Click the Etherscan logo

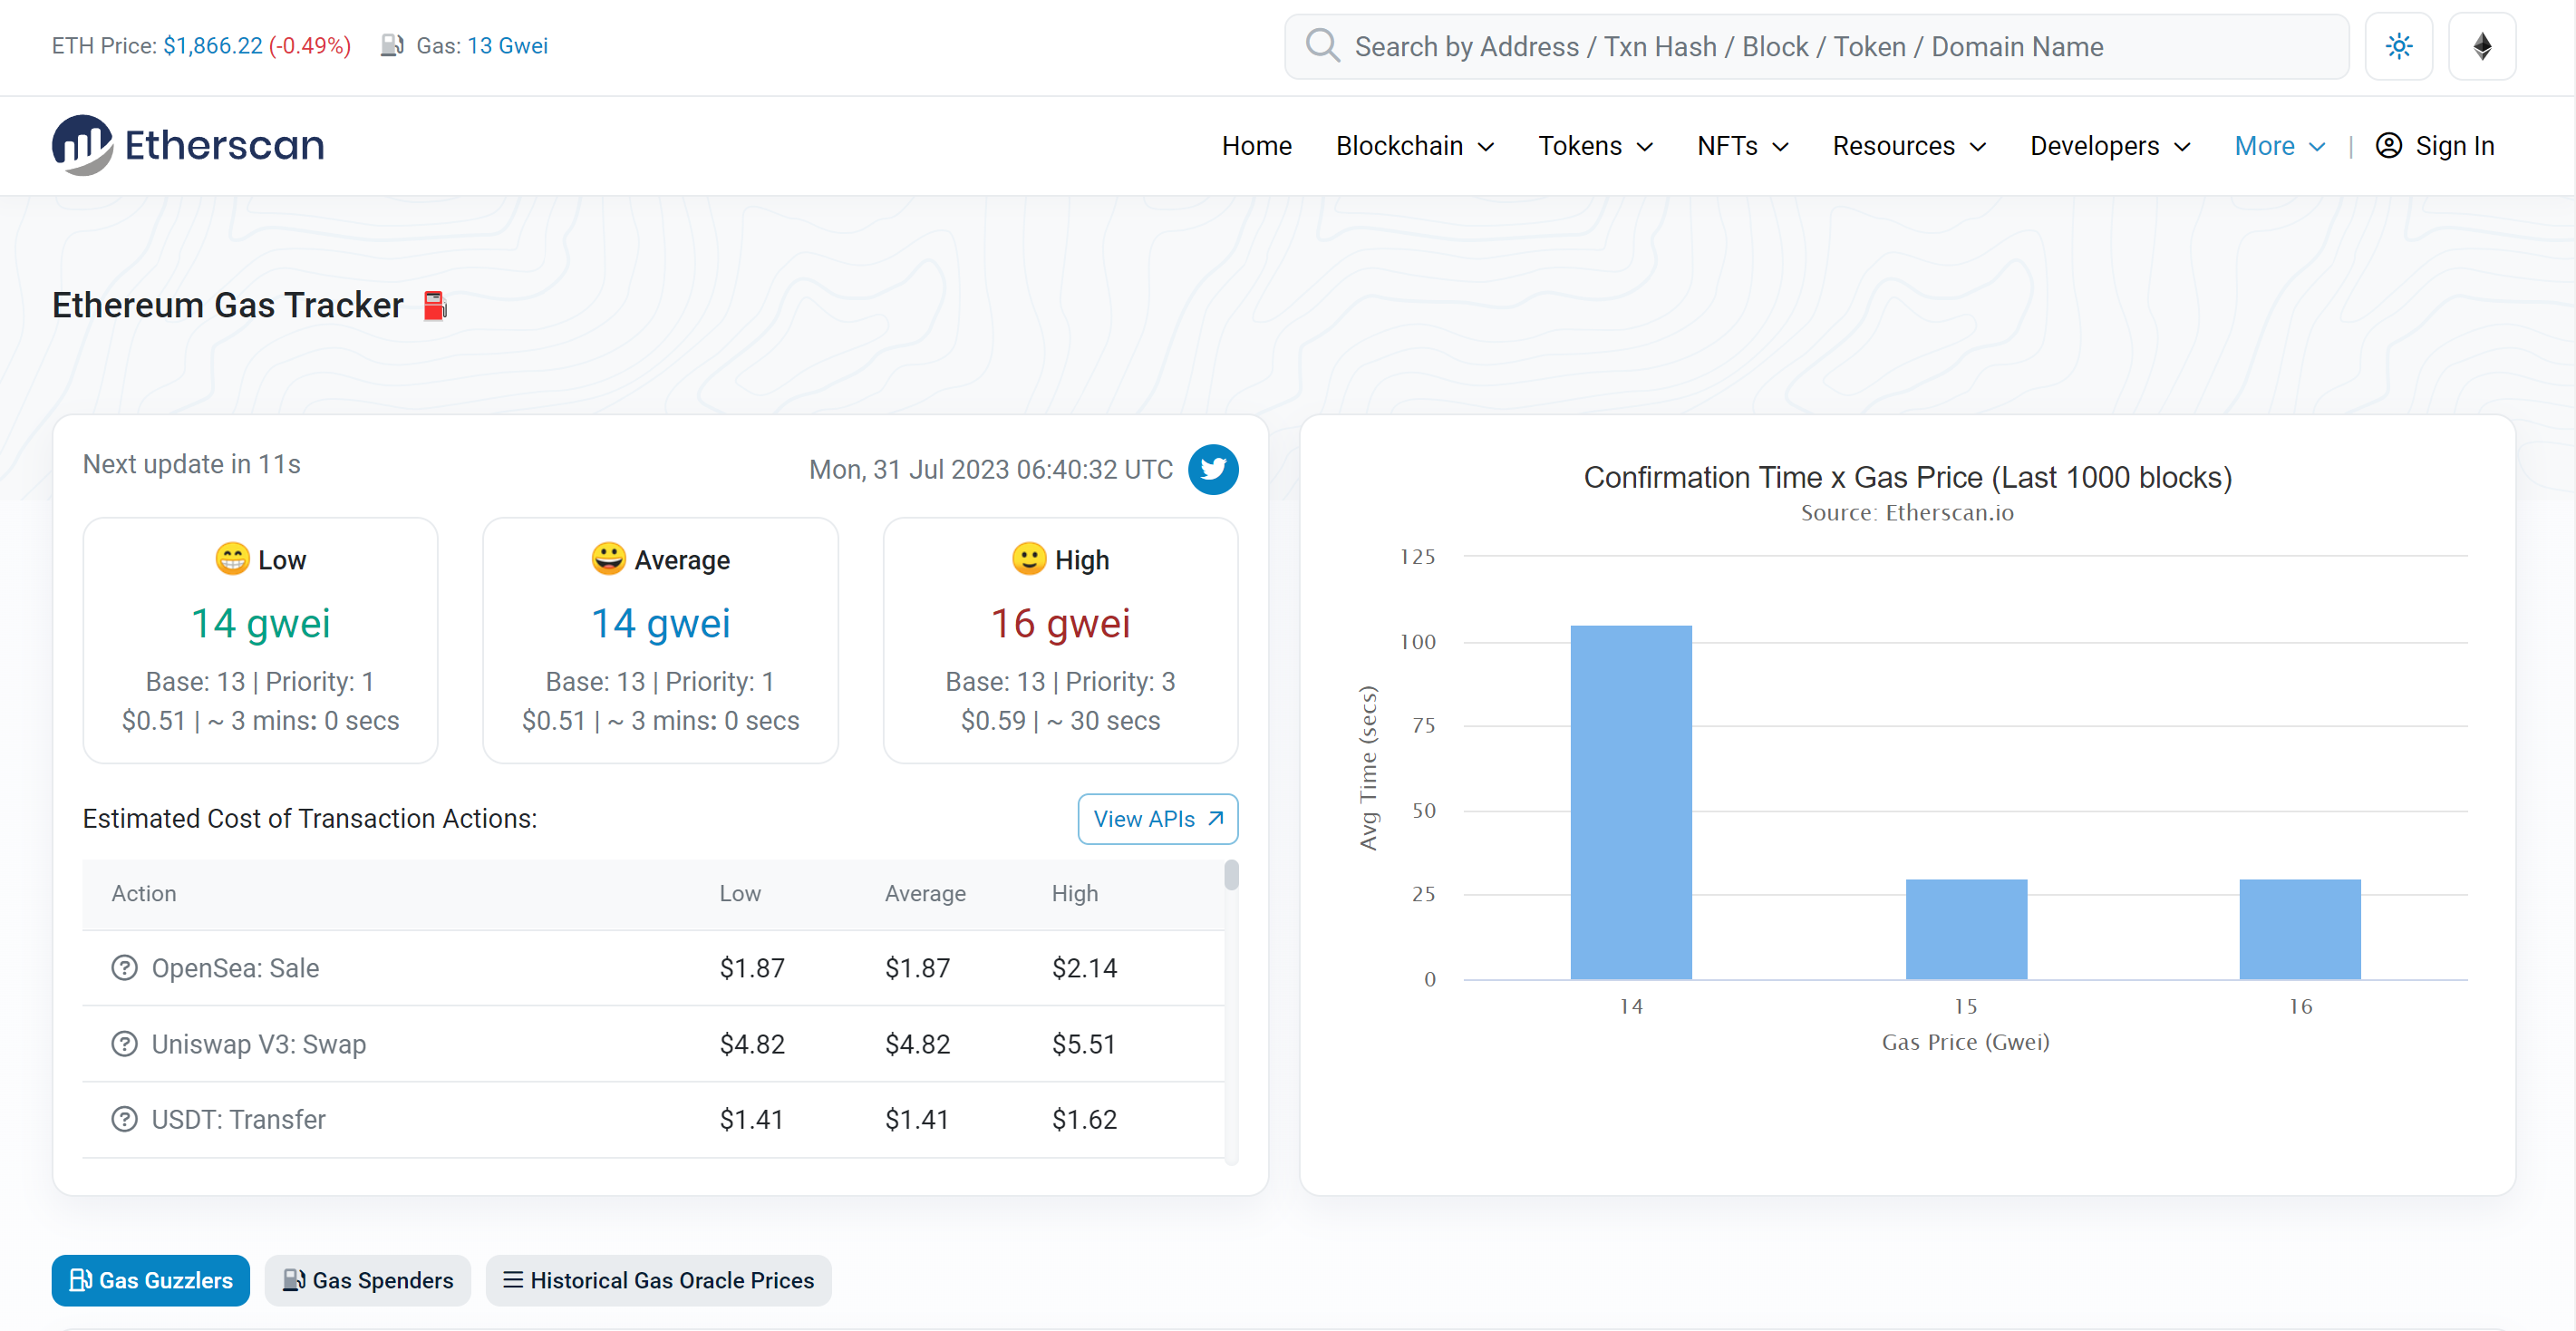click(x=188, y=145)
